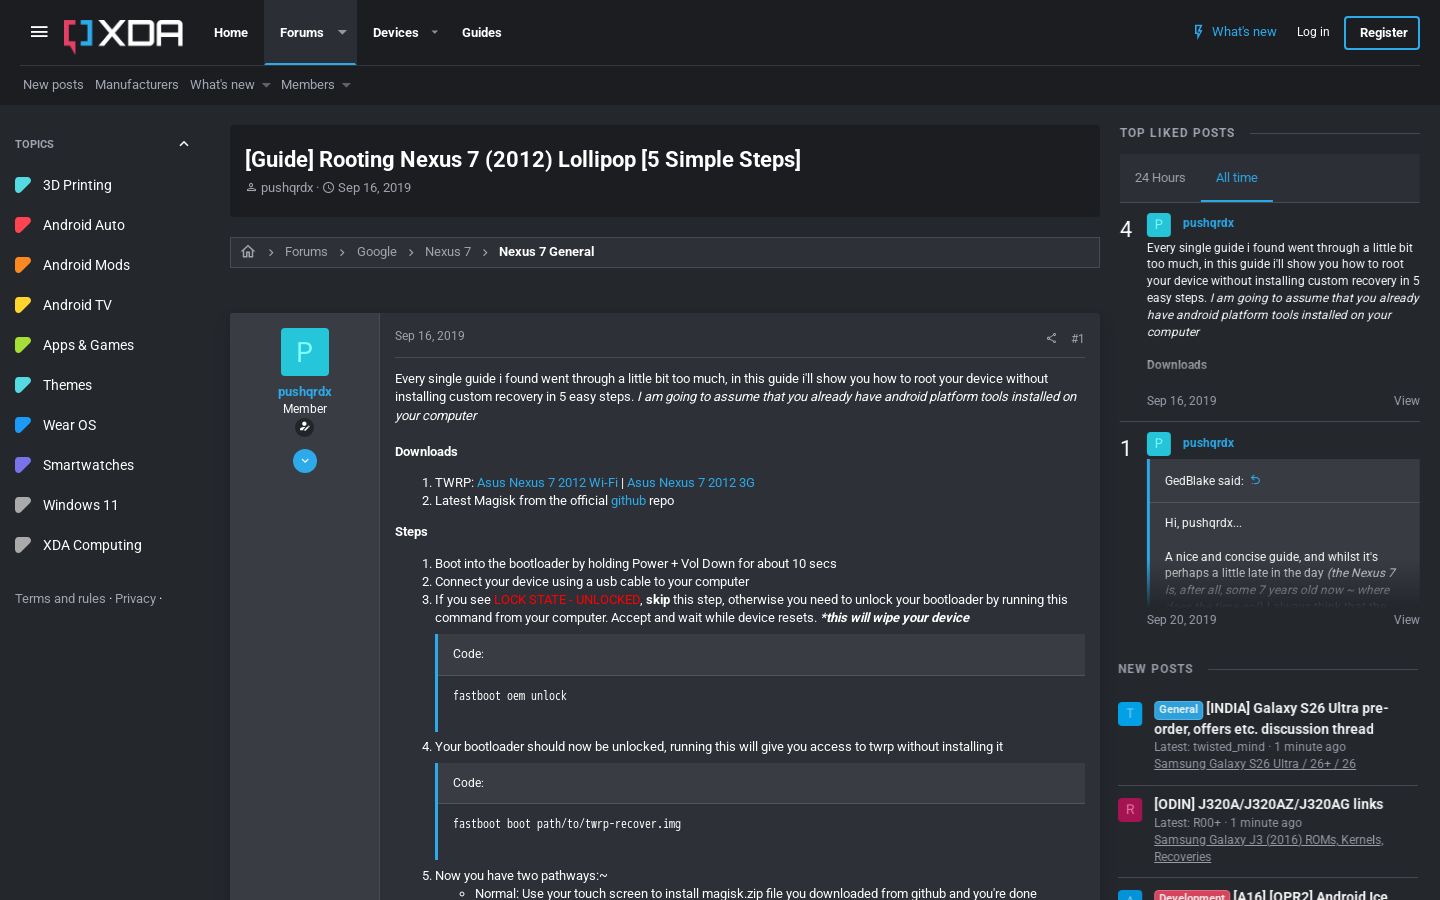The image size is (1440, 900).
Task: Click the Smartwatches topic tag icon
Action: coord(24,465)
